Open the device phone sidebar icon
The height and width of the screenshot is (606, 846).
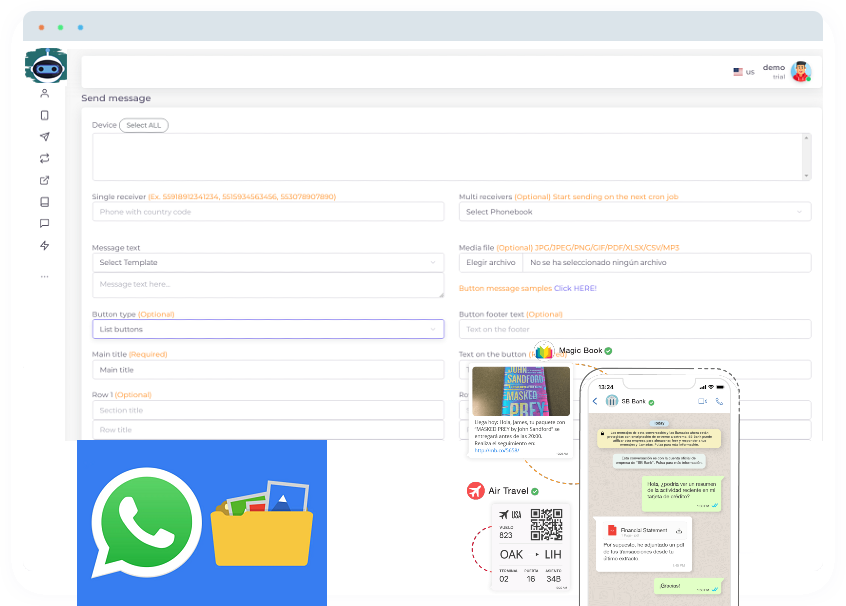click(45, 115)
